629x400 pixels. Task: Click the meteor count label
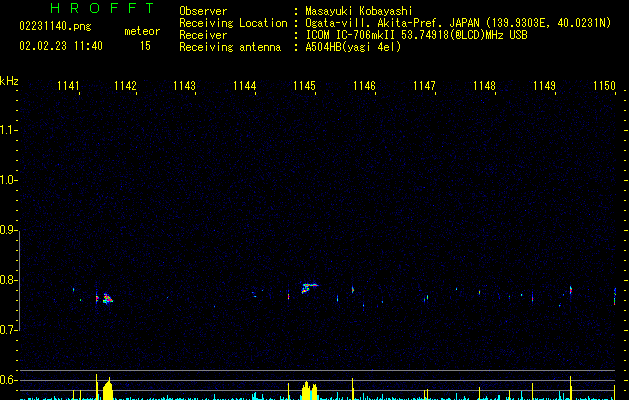142,31
